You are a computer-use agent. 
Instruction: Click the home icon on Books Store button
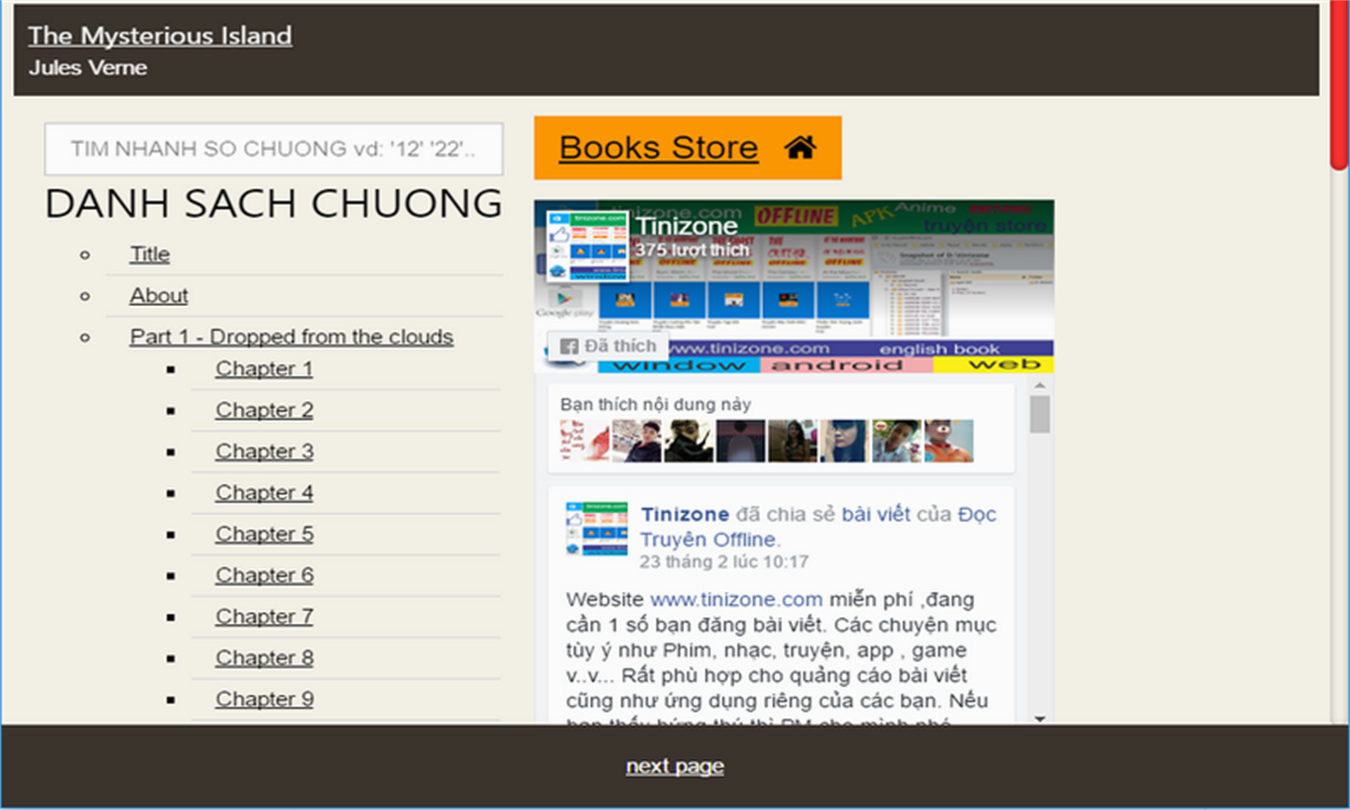click(x=800, y=148)
